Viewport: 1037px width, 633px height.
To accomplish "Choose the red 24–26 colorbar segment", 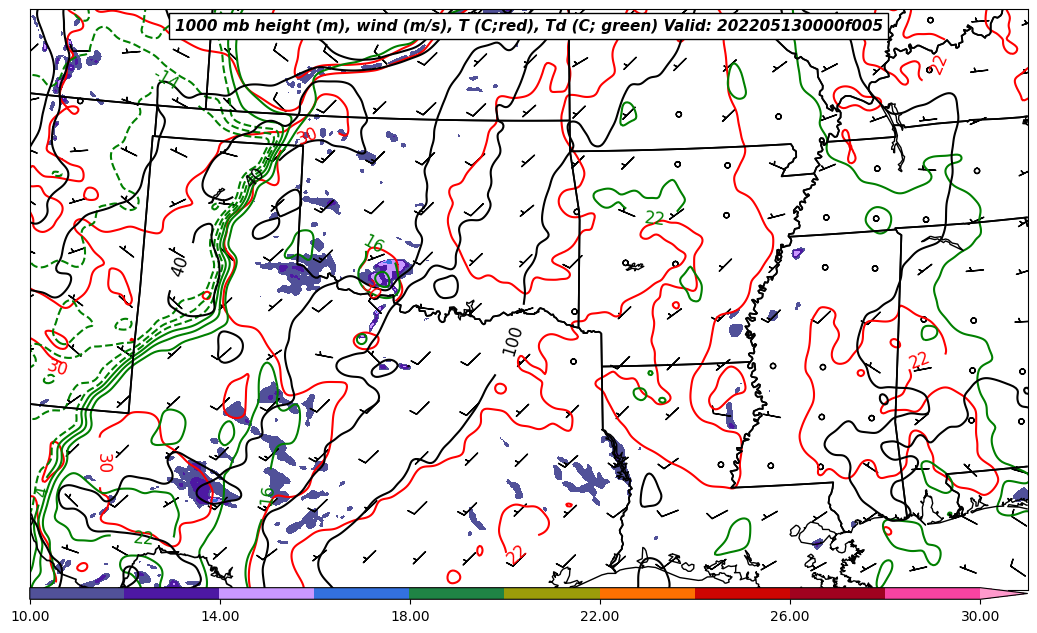I will pos(742,593).
